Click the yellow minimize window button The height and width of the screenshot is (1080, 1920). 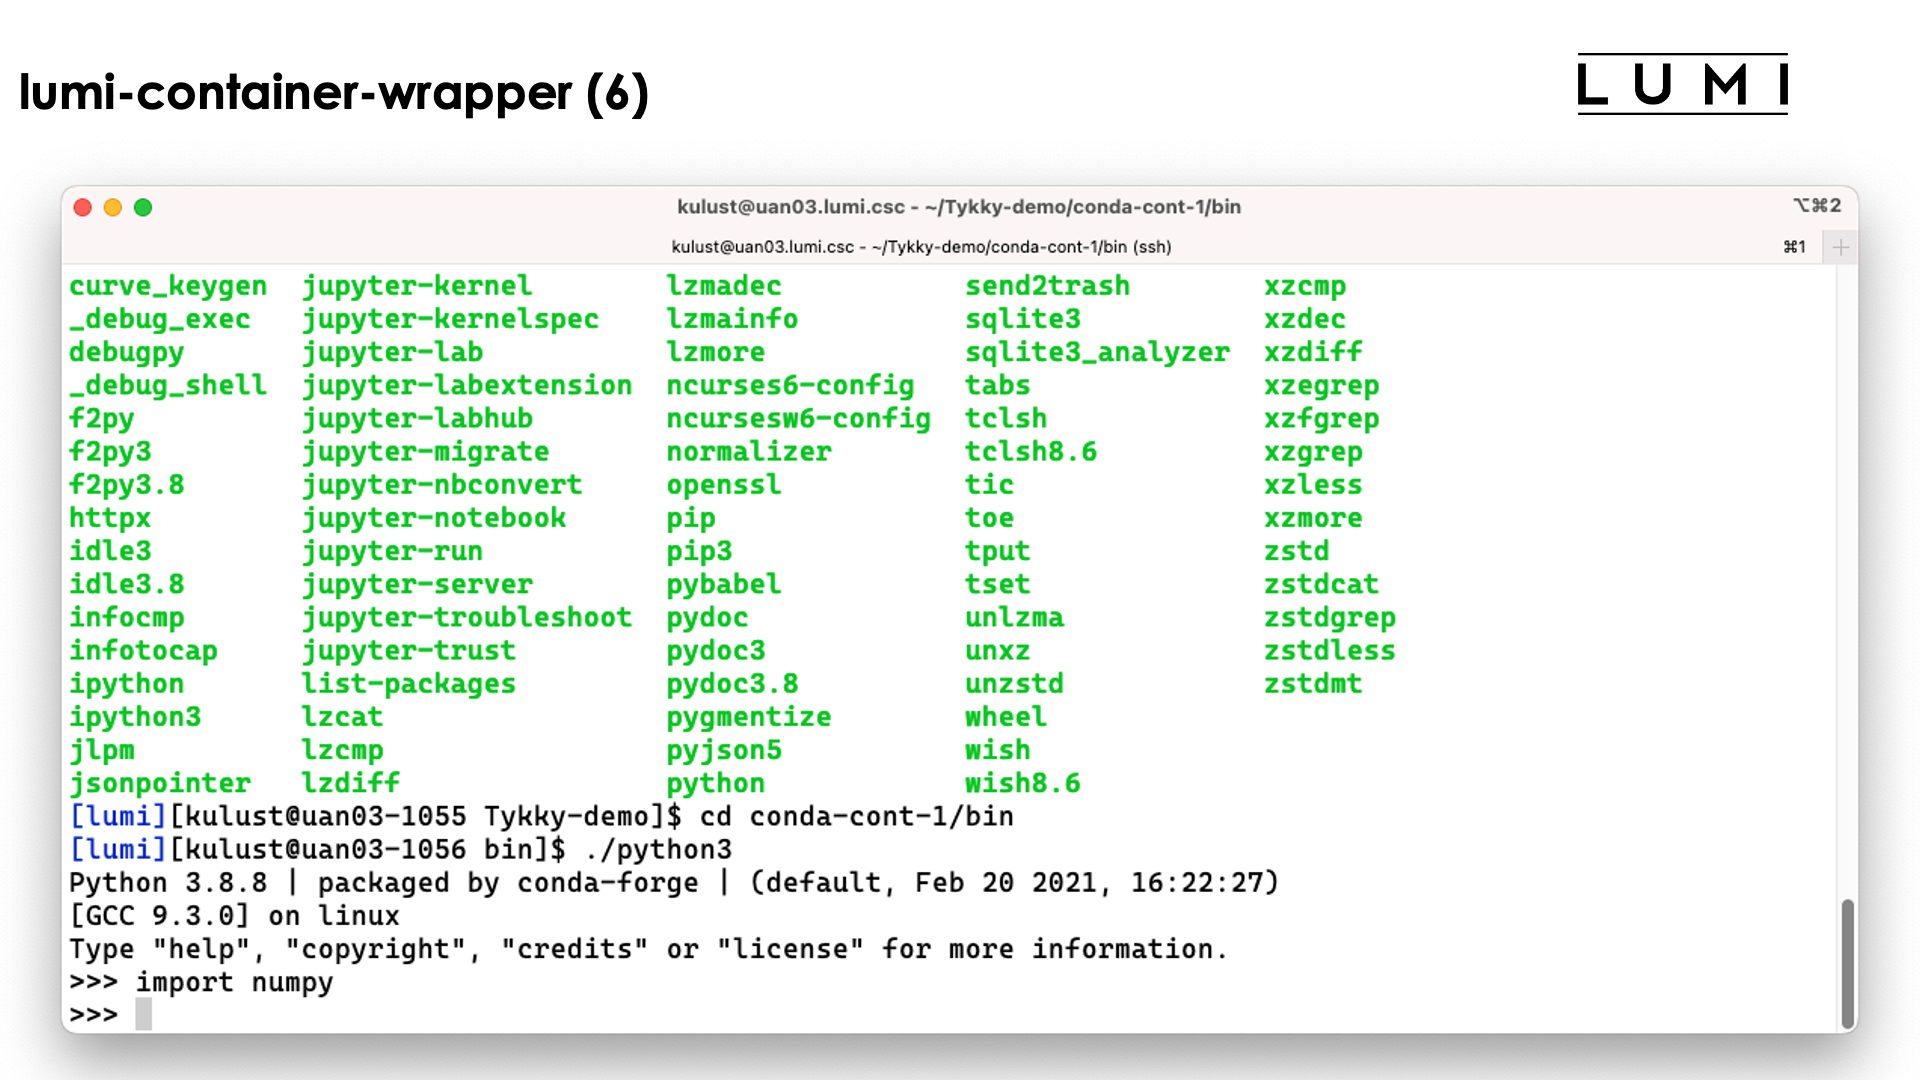[113, 207]
